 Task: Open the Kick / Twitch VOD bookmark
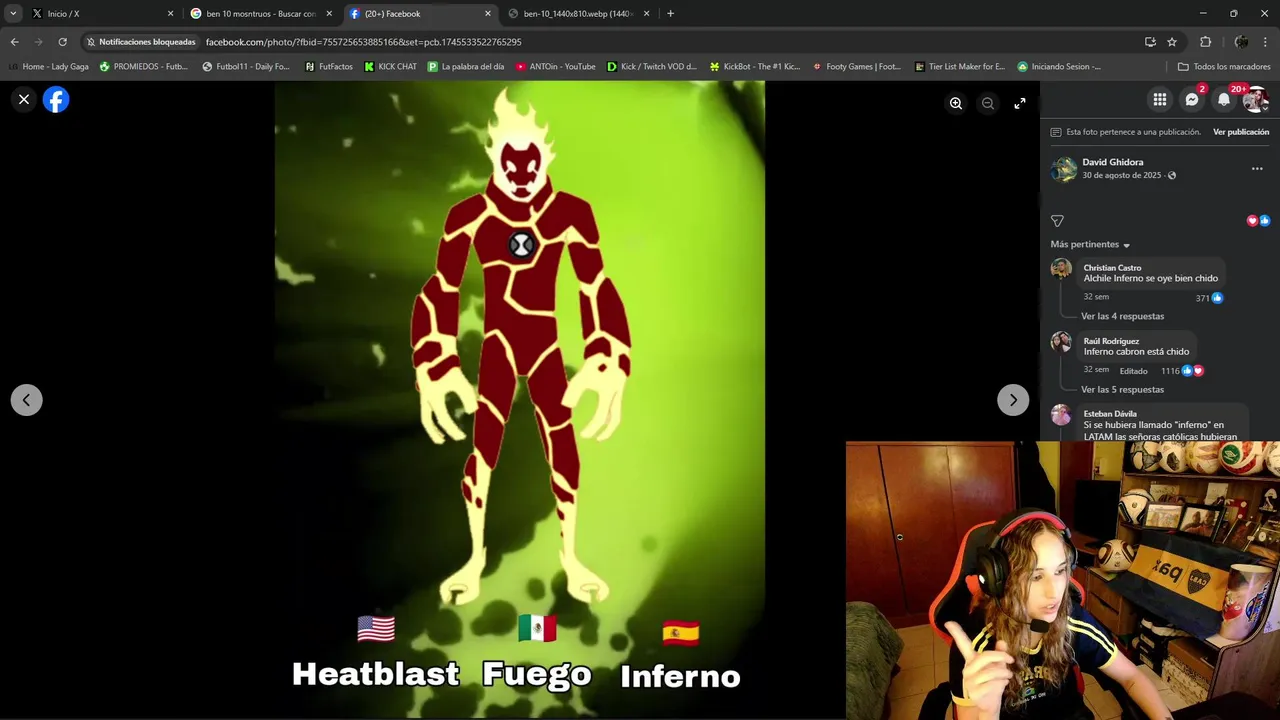(x=652, y=67)
